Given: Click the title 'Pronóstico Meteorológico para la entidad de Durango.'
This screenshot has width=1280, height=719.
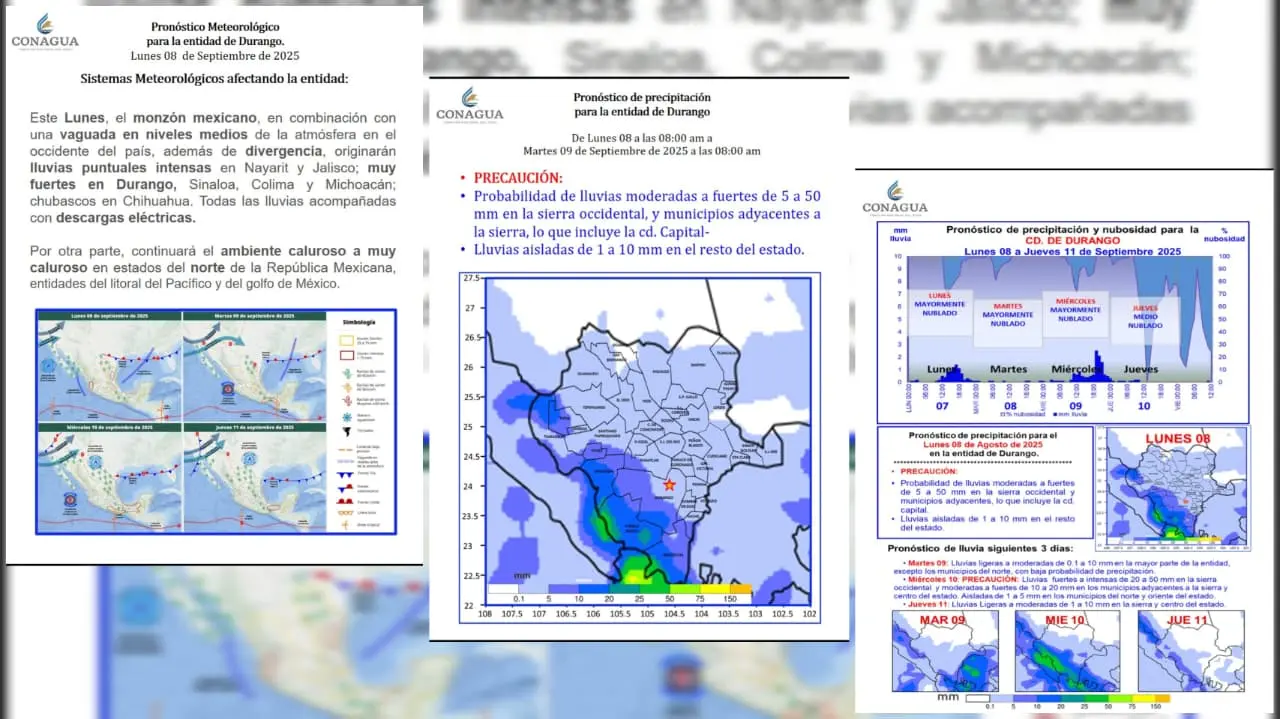Looking at the screenshot, I should coord(215,34).
